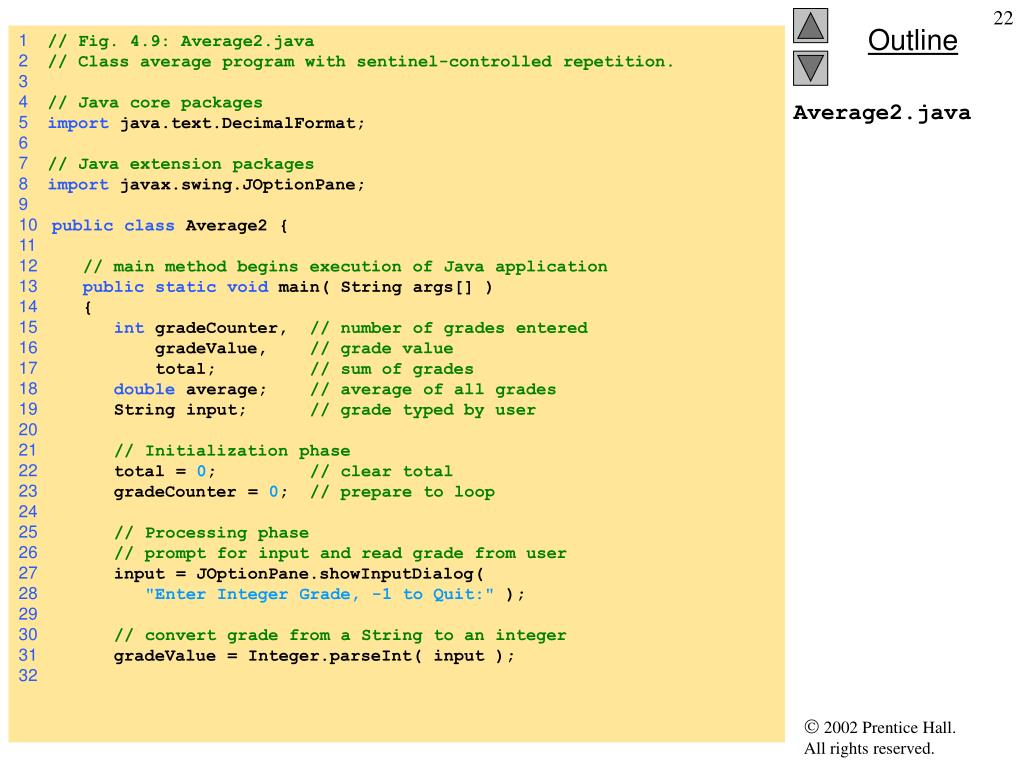The image size is (1024, 768).
Task: Click the comment "// number of grades entered"
Action: (x=449, y=328)
